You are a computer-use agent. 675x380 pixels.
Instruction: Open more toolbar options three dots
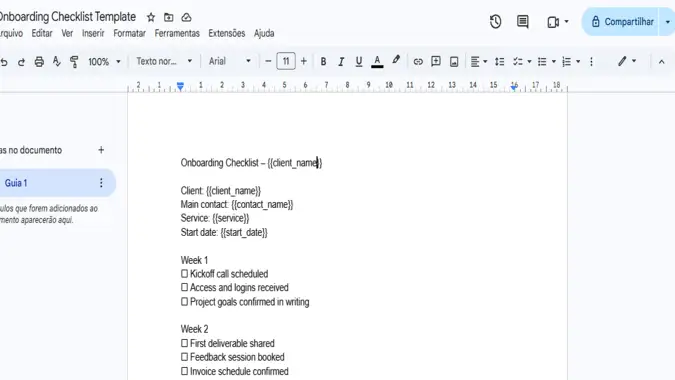pos(591,62)
